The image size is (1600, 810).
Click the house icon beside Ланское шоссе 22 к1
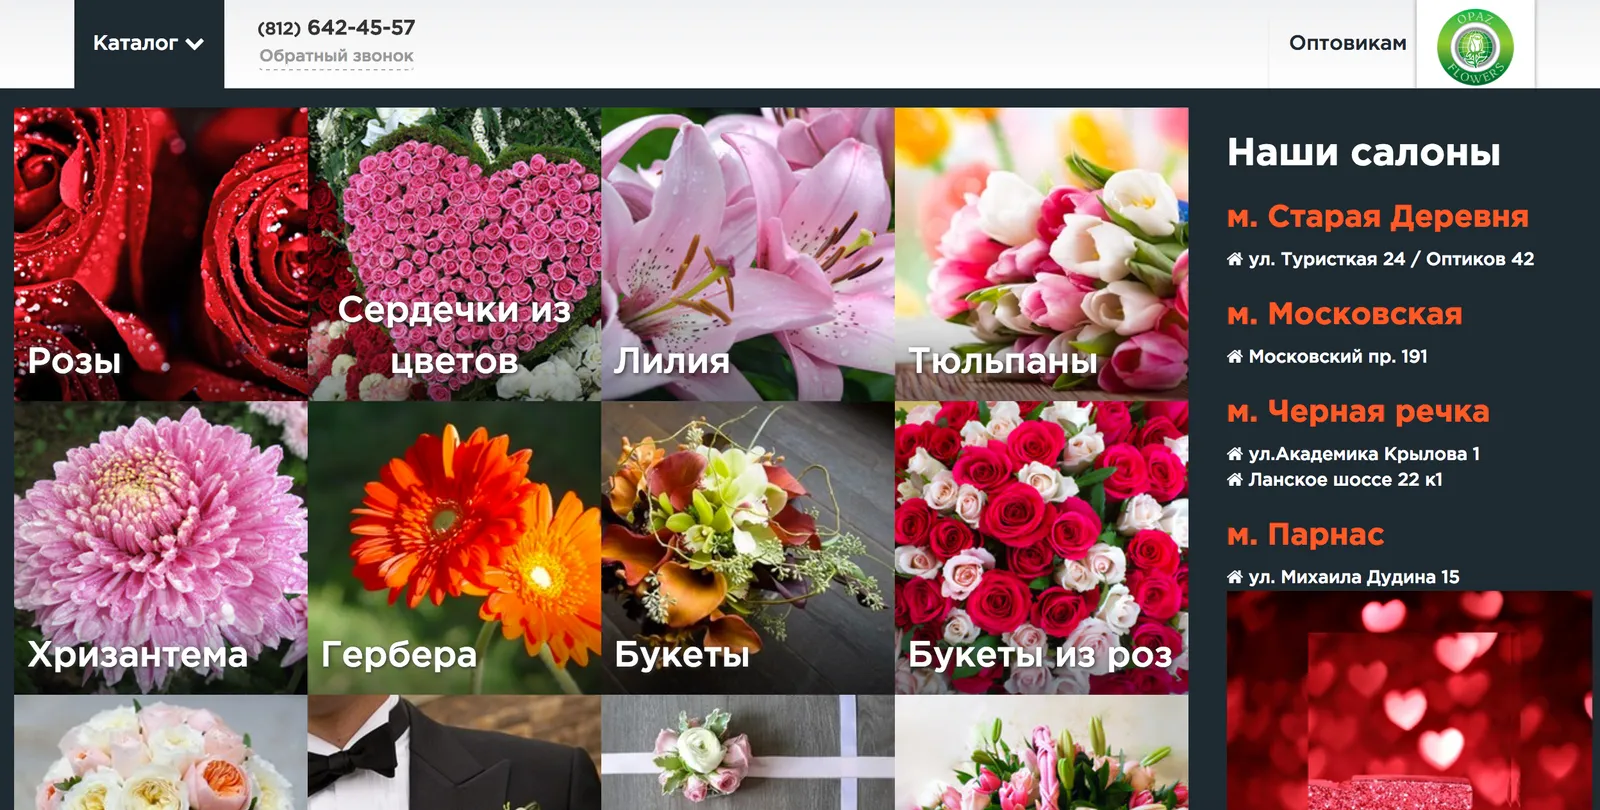(x=1235, y=480)
